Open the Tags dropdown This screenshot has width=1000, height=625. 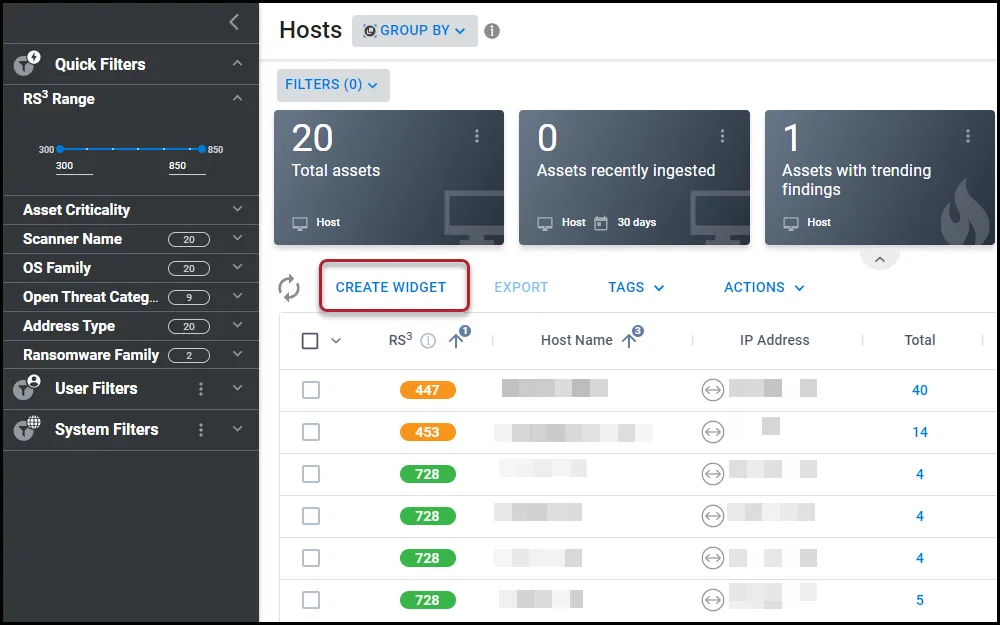[636, 288]
